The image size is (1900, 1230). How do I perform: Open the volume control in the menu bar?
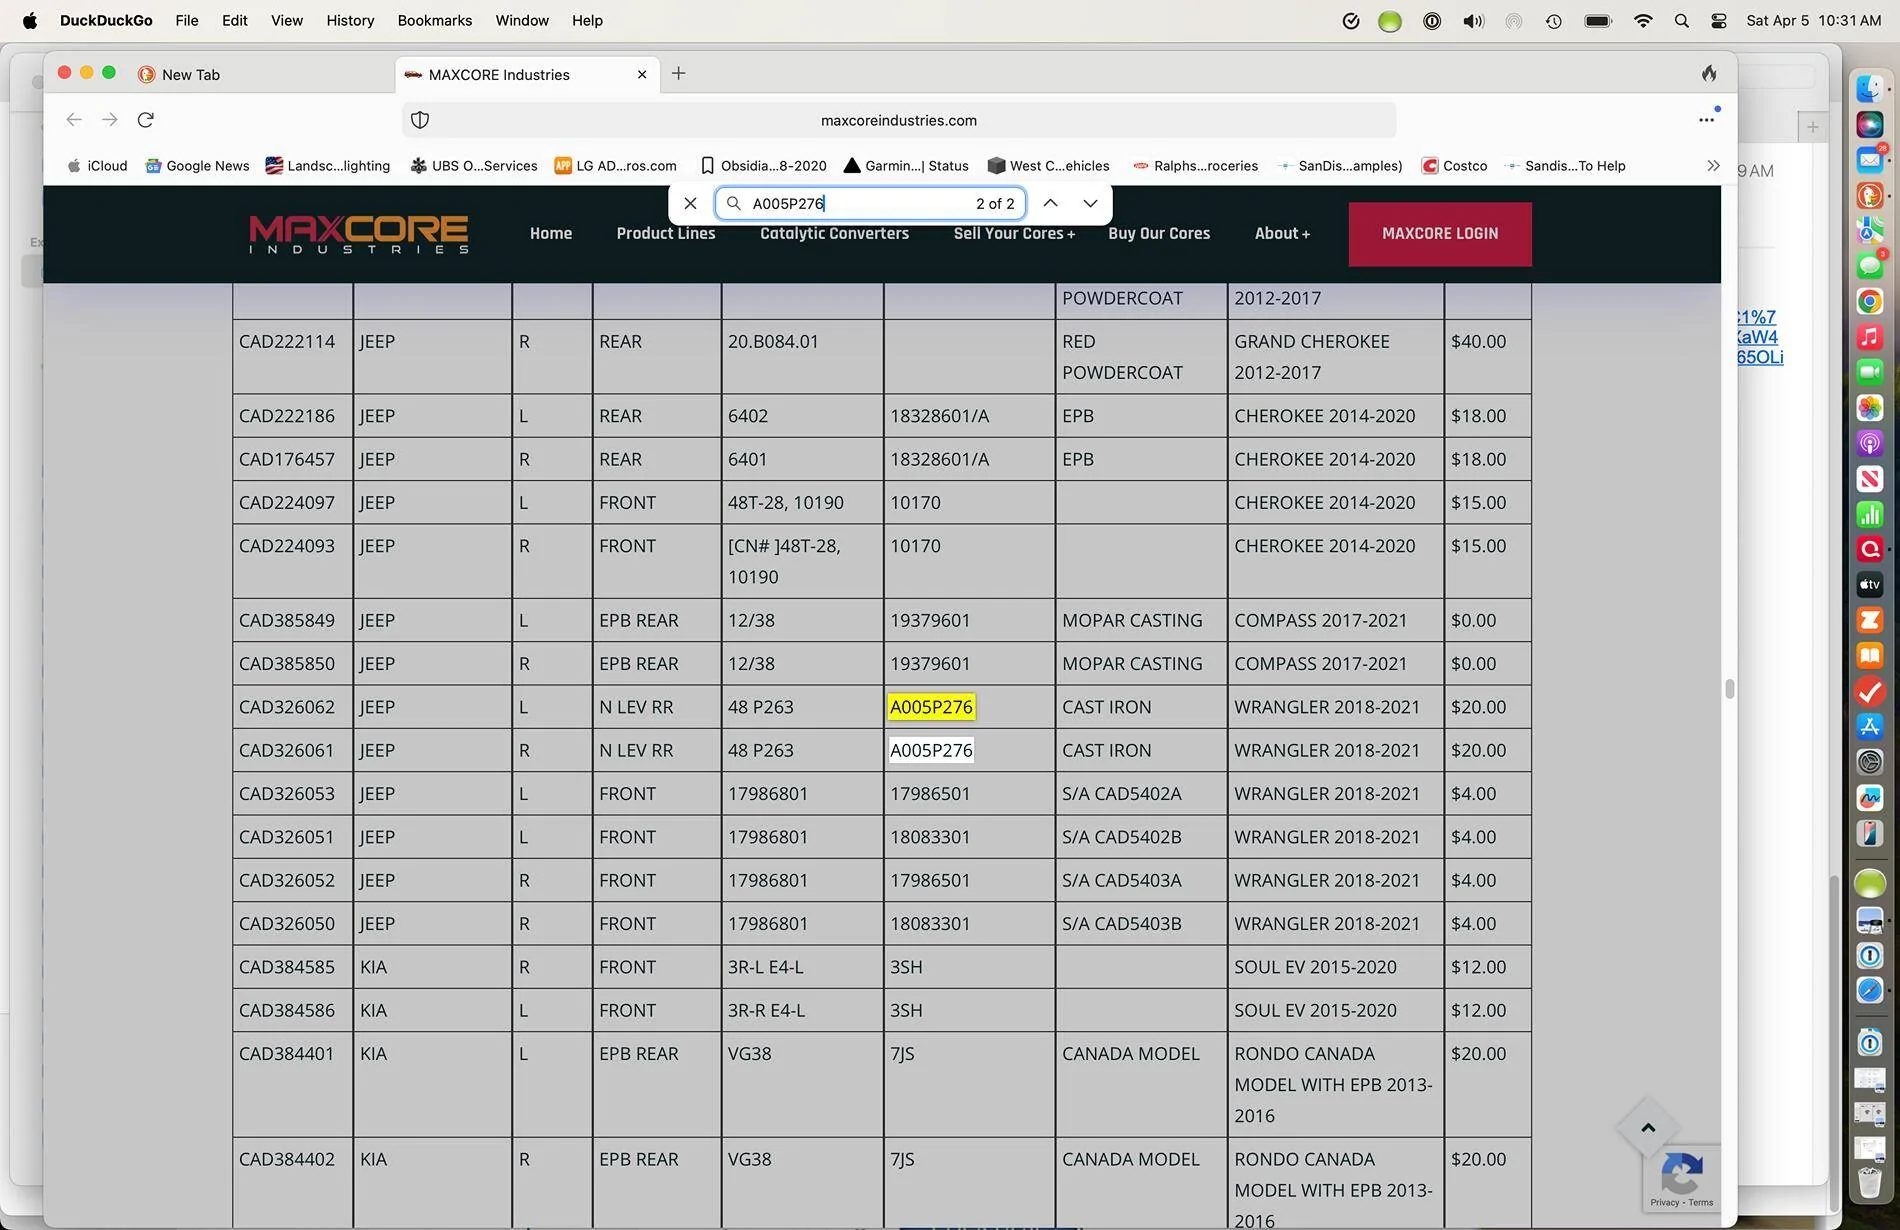coord(1473,21)
